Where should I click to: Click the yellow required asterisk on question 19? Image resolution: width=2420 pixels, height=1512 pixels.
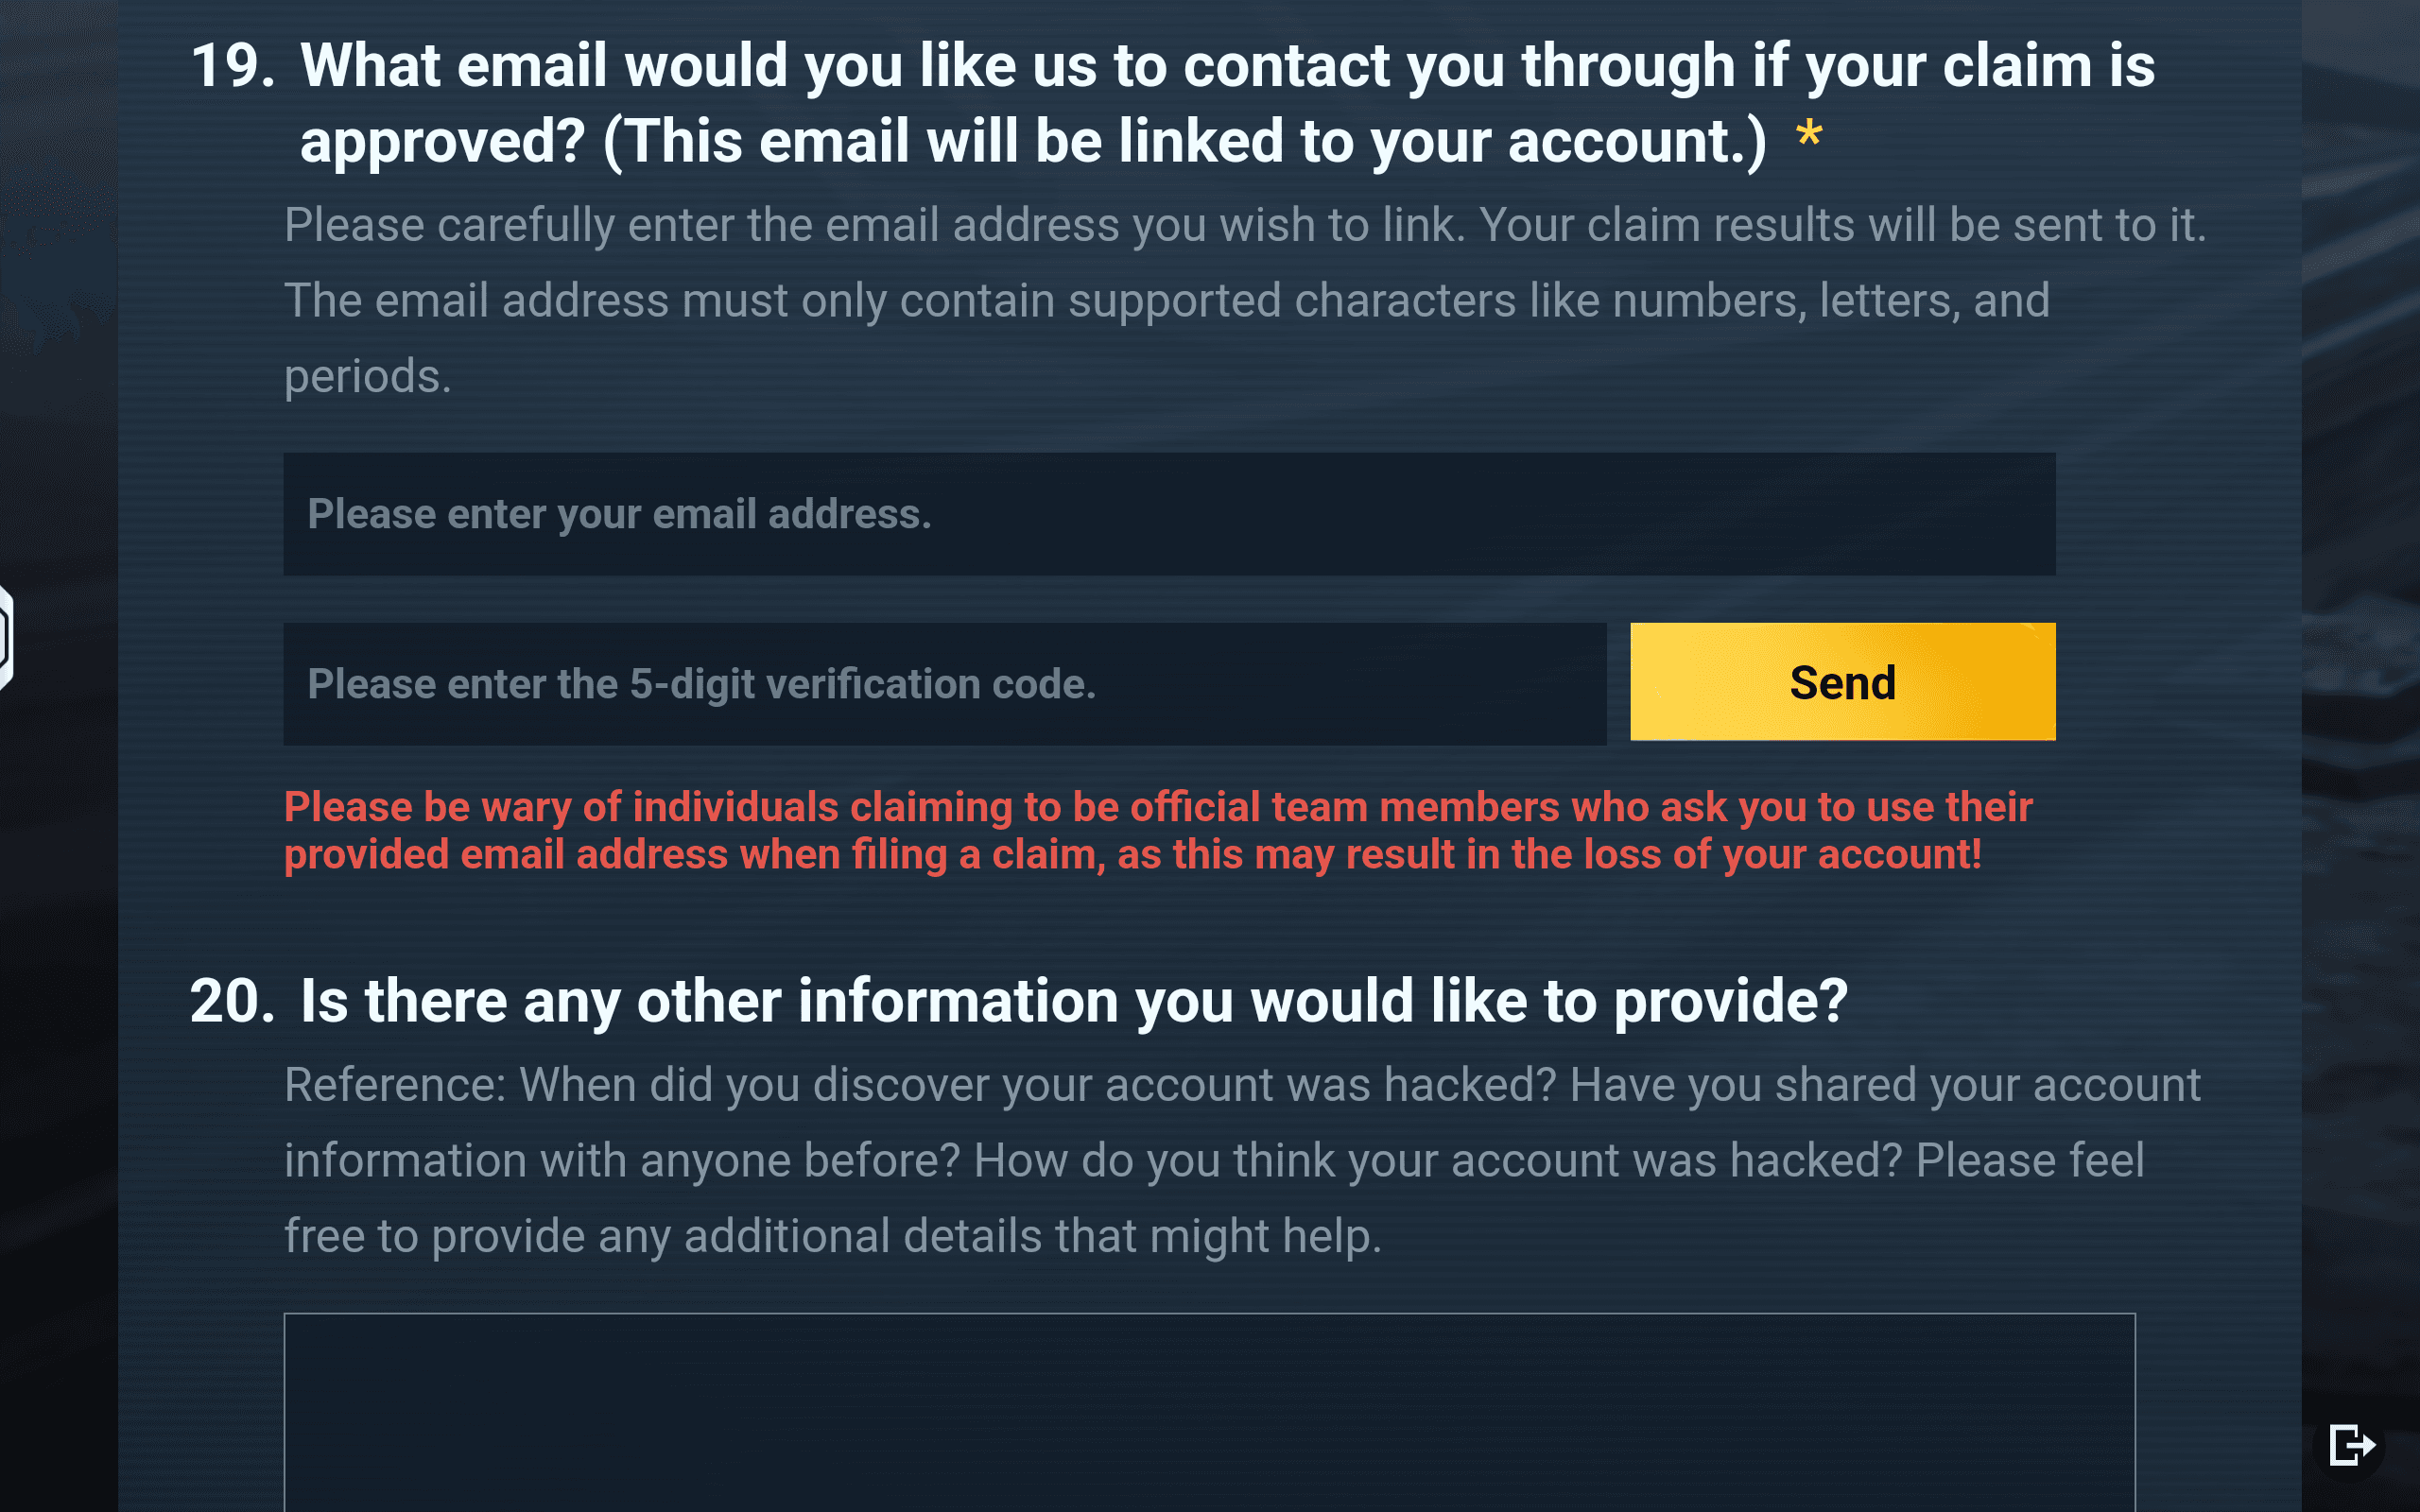[1808, 135]
